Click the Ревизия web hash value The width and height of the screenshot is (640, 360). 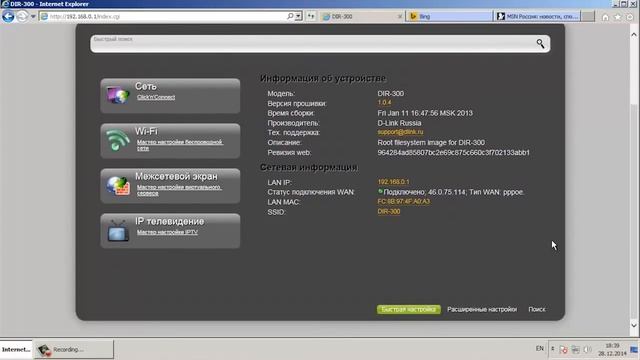tap(453, 152)
